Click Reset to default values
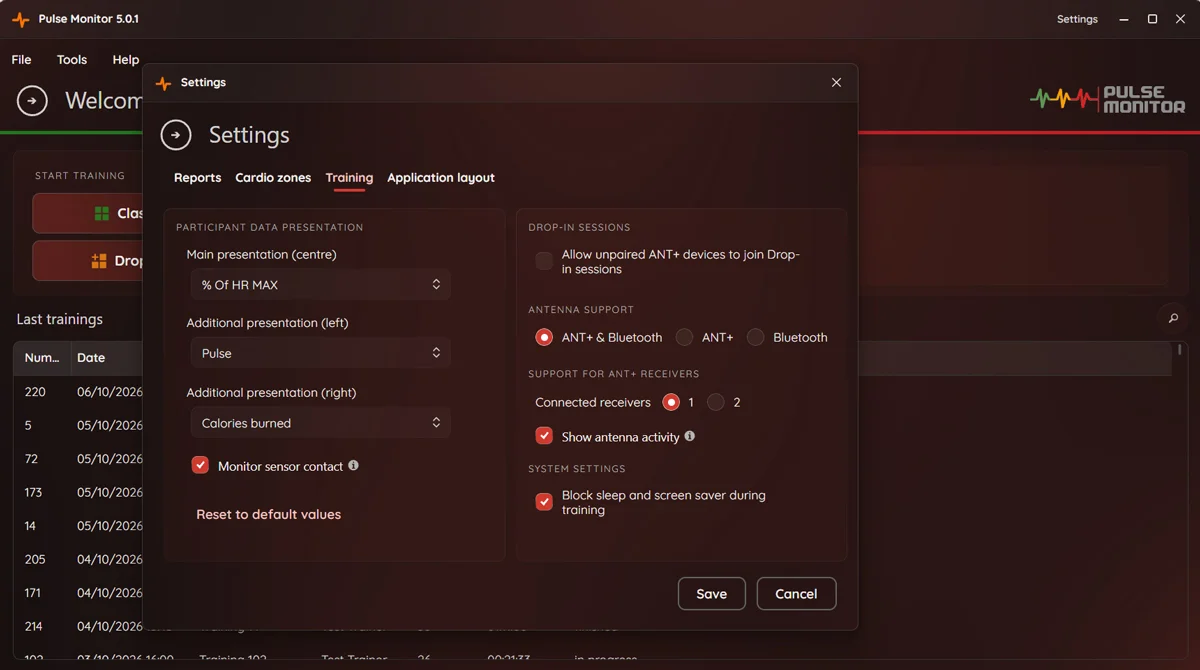1200x670 pixels. pos(269,514)
